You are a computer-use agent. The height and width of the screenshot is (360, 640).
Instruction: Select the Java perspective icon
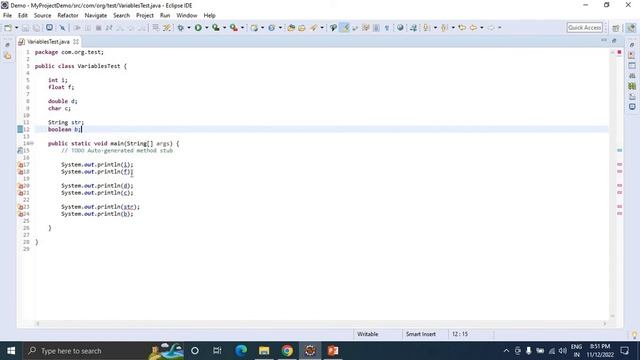pos(631,28)
